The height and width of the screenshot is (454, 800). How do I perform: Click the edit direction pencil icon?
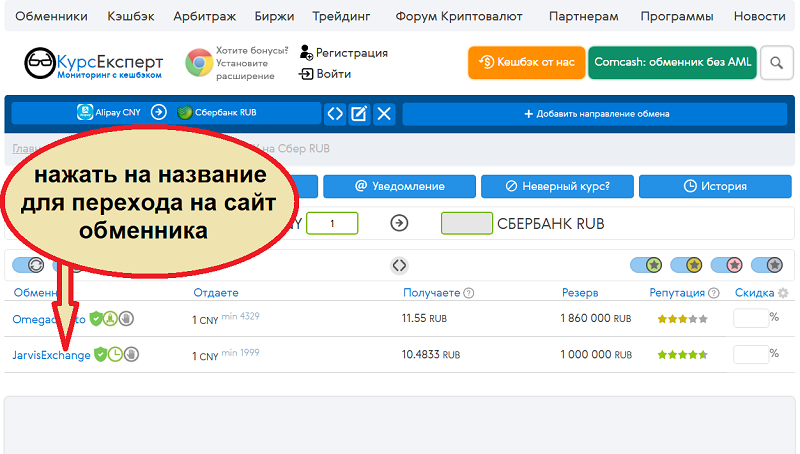pos(359,114)
